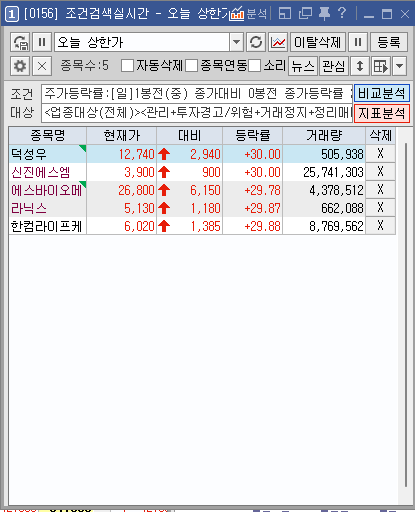Pause real-time search next to condition name
Screen dimensions: 415x512
(x=42, y=42)
